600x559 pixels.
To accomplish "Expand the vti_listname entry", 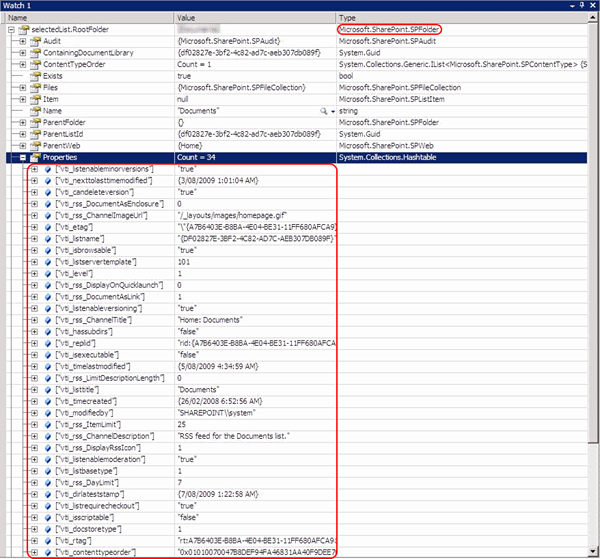I will [34, 239].
